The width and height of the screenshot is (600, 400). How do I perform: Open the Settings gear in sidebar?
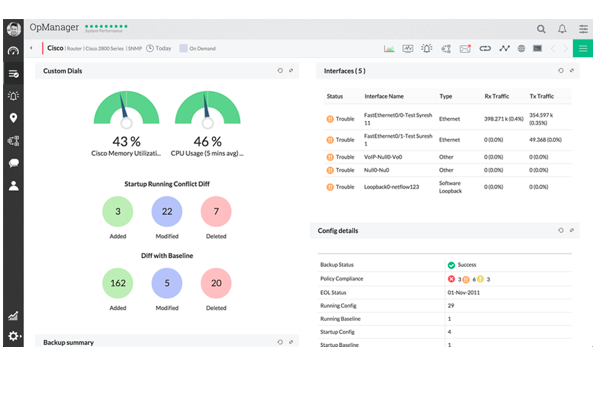[13, 337]
